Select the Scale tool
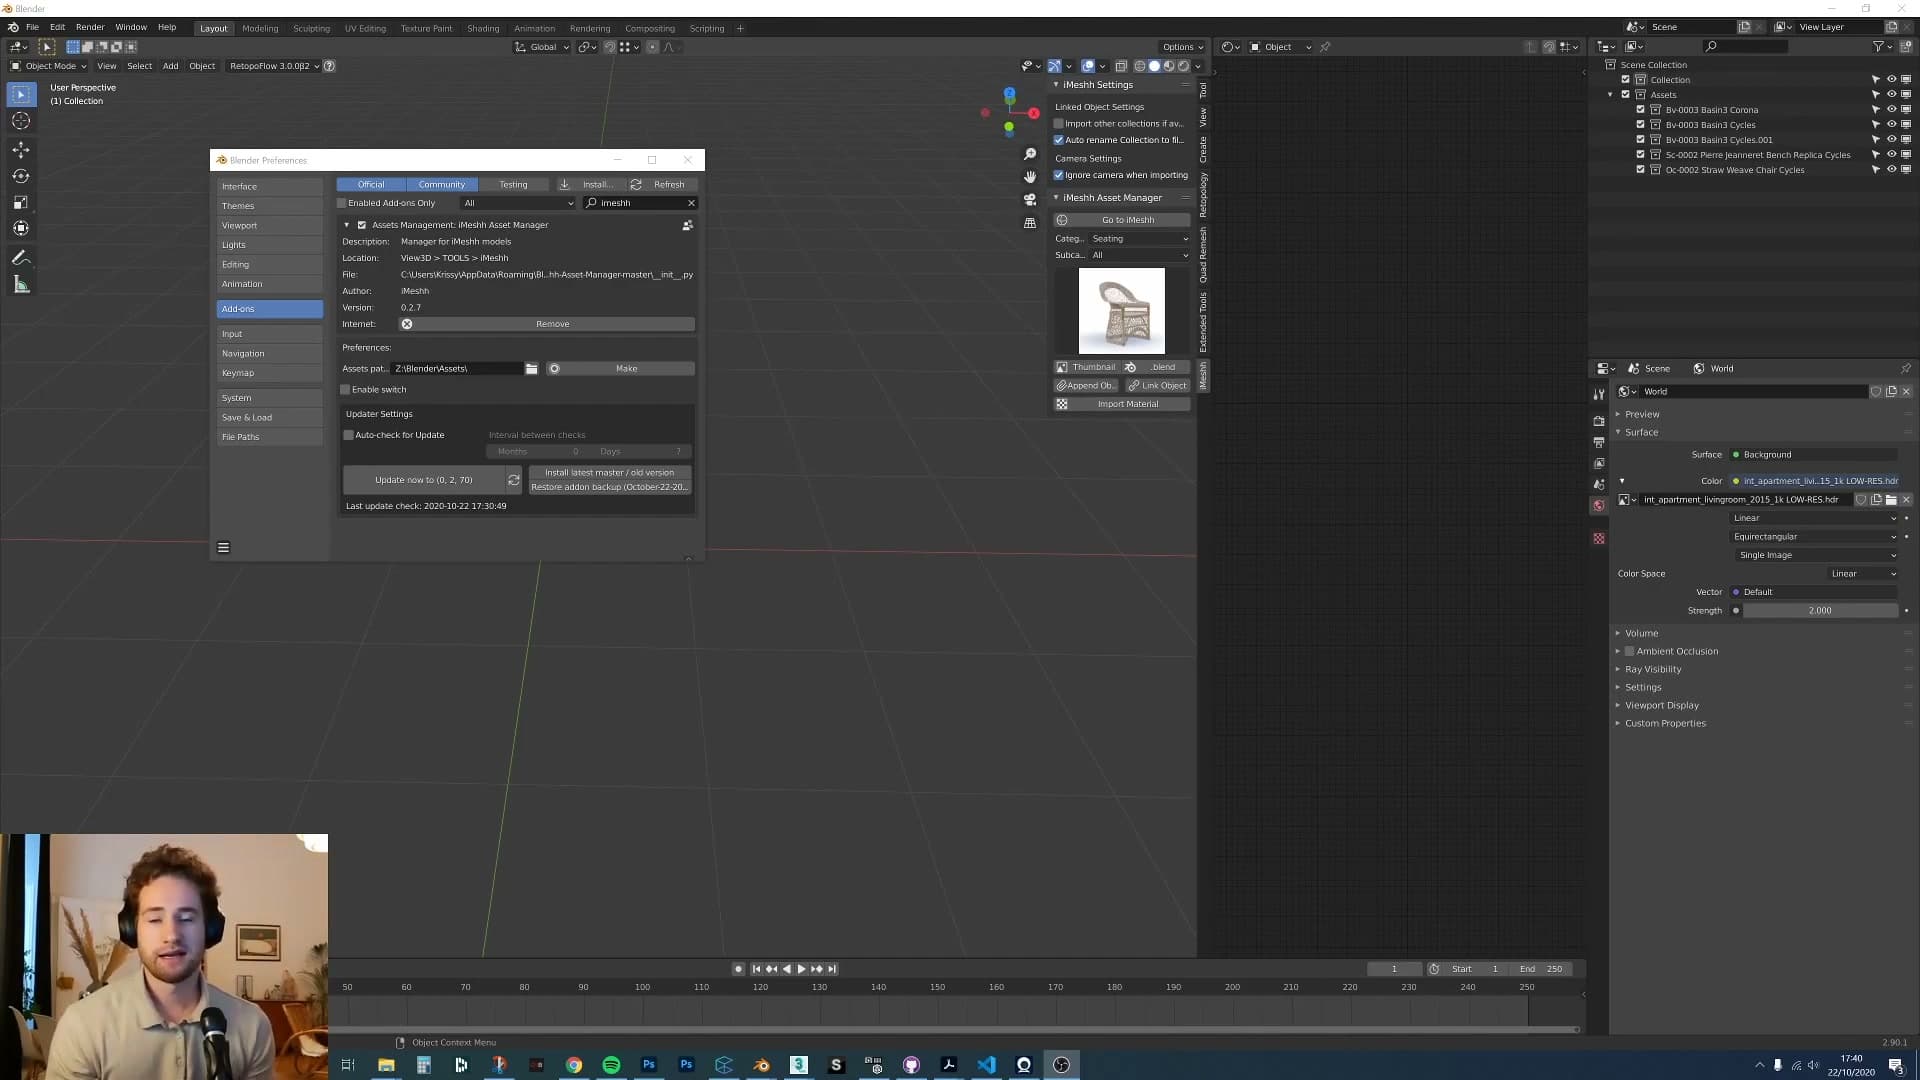This screenshot has height=1080, width=1920. (x=20, y=202)
